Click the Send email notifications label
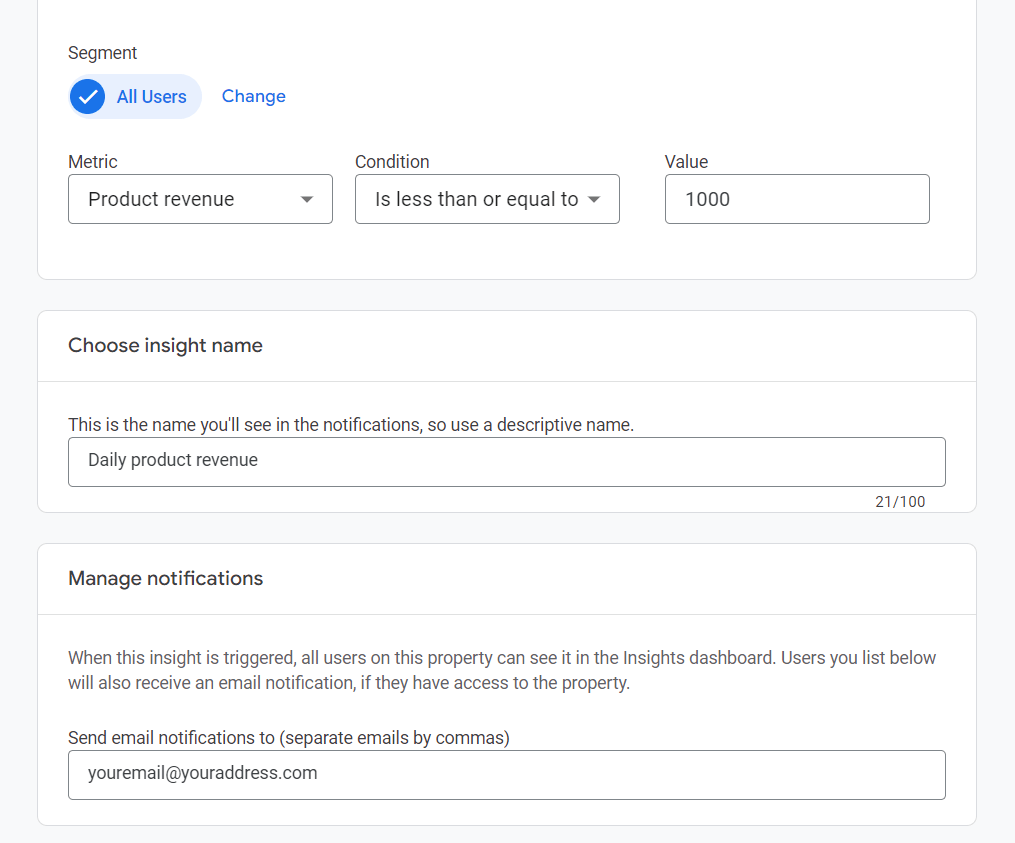Viewport: 1015px width, 843px height. point(288,737)
